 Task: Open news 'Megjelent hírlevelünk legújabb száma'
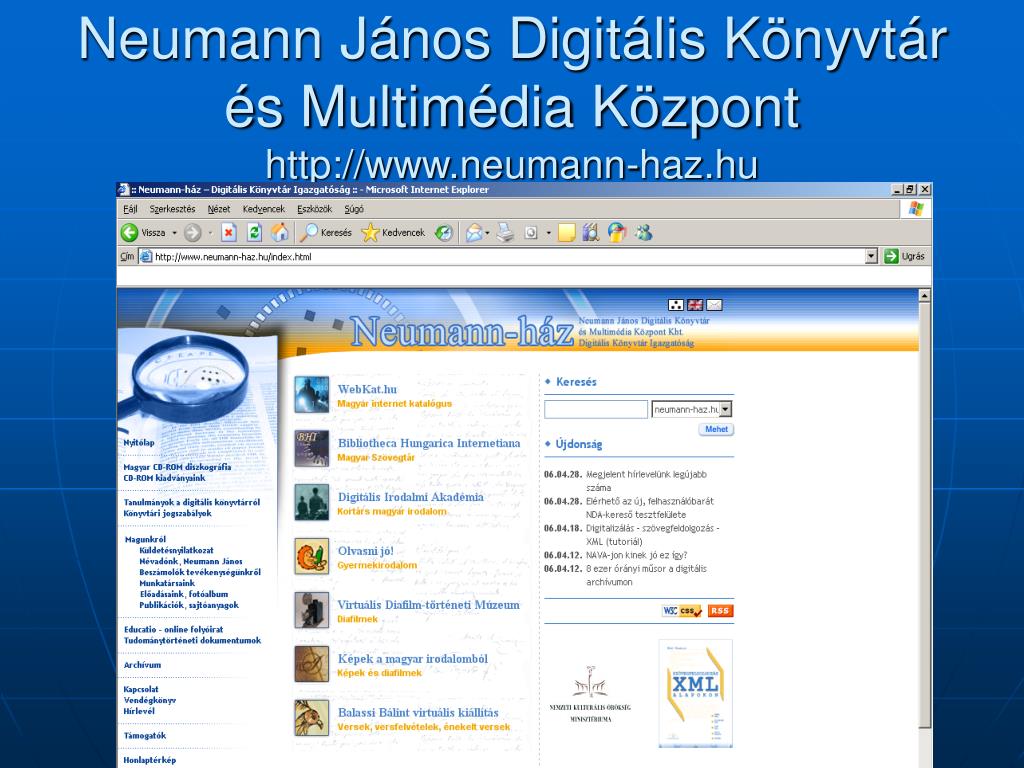(646, 481)
